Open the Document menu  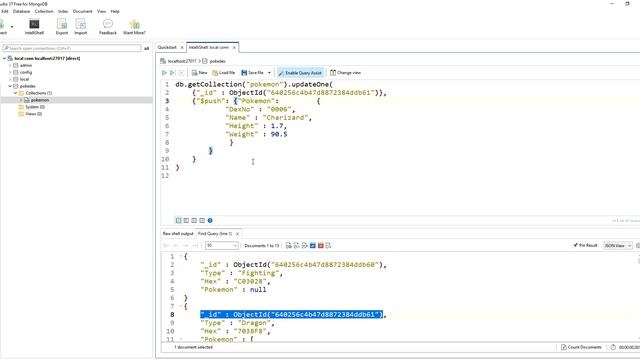[82, 11]
